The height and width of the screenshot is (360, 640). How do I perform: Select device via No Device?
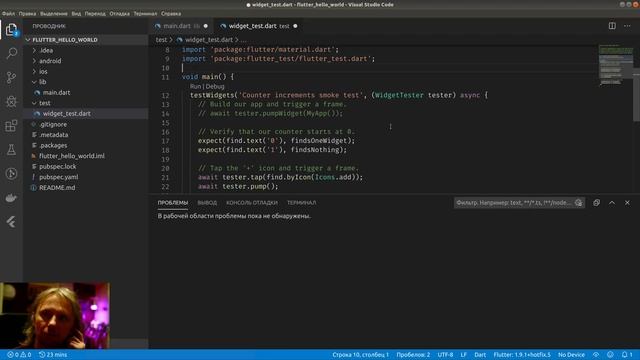click(571, 355)
